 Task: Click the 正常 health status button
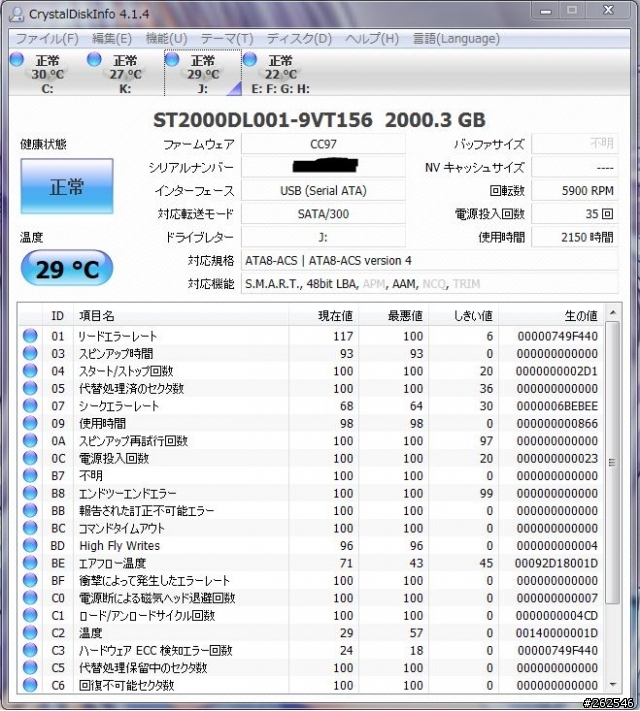click(x=67, y=186)
